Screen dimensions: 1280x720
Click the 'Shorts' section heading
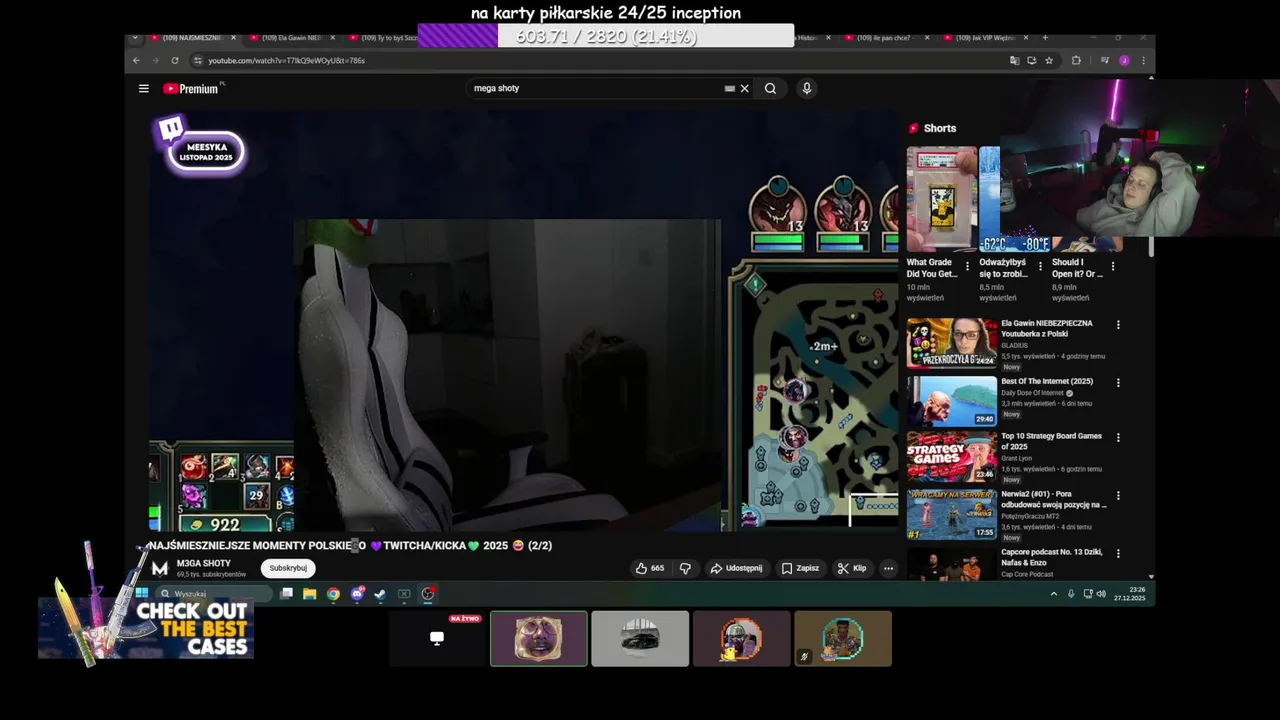pyautogui.click(x=939, y=128)
